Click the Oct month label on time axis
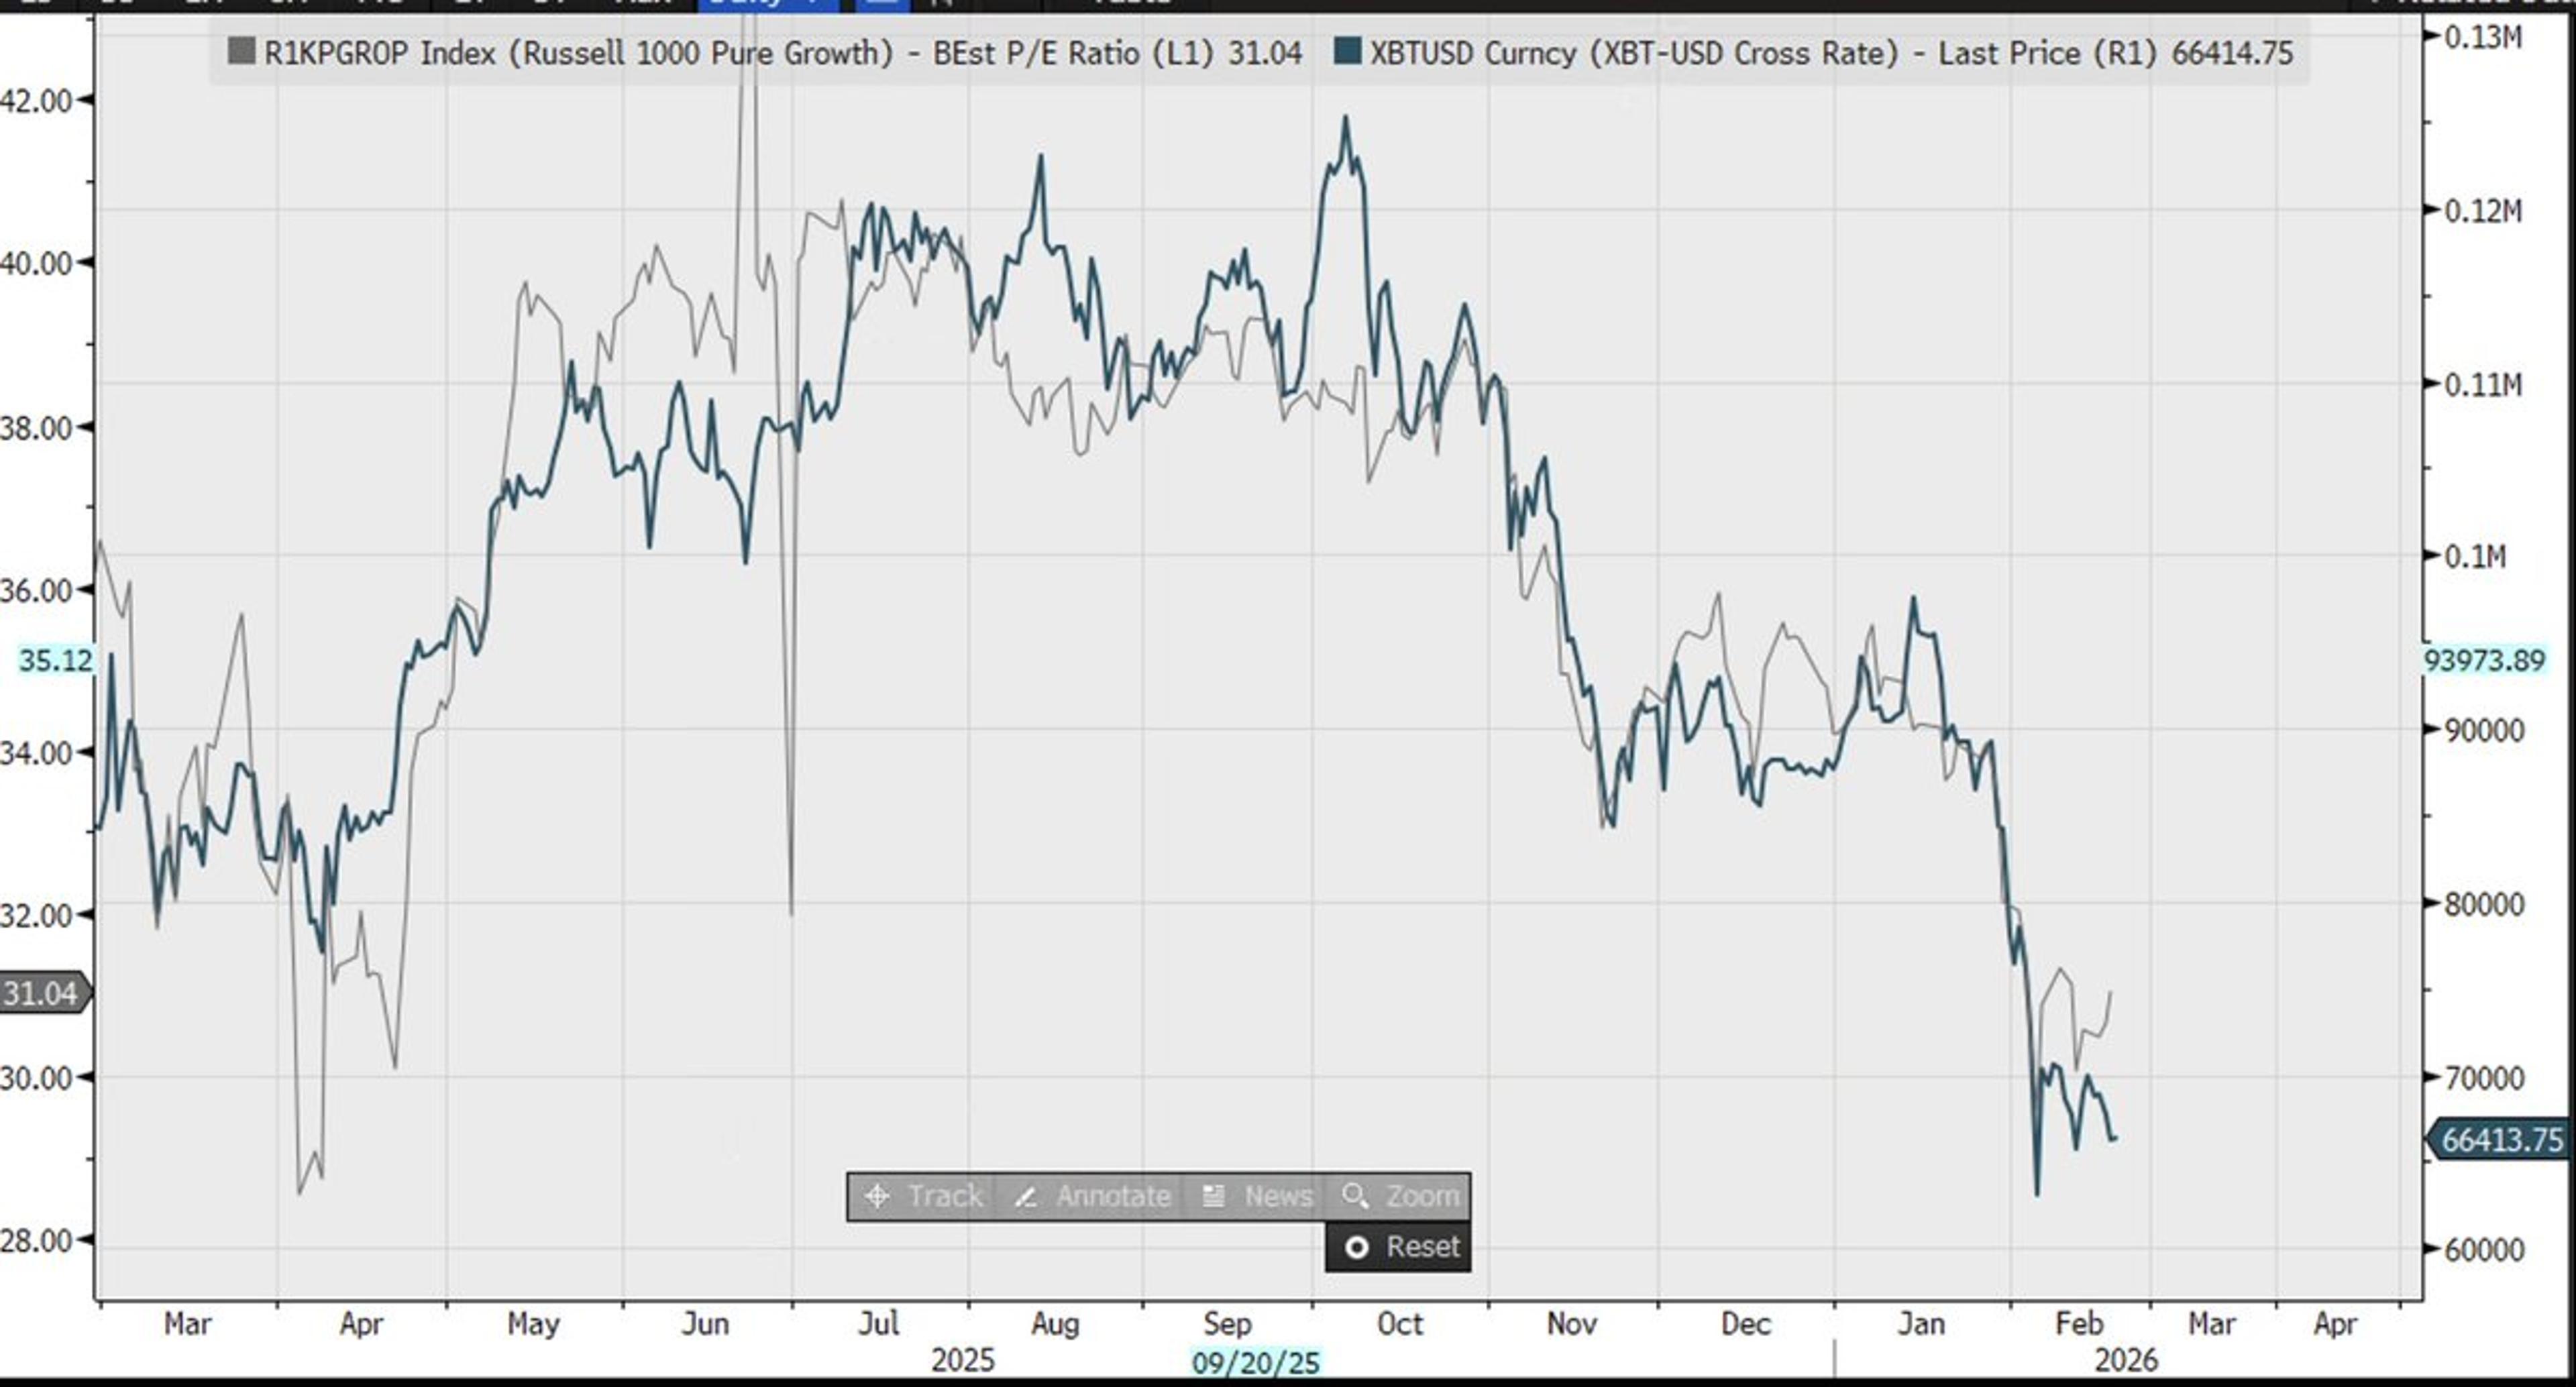Image resolution: width=2576 pixels, height=1387 pixels. (x=1399, y=1323)
